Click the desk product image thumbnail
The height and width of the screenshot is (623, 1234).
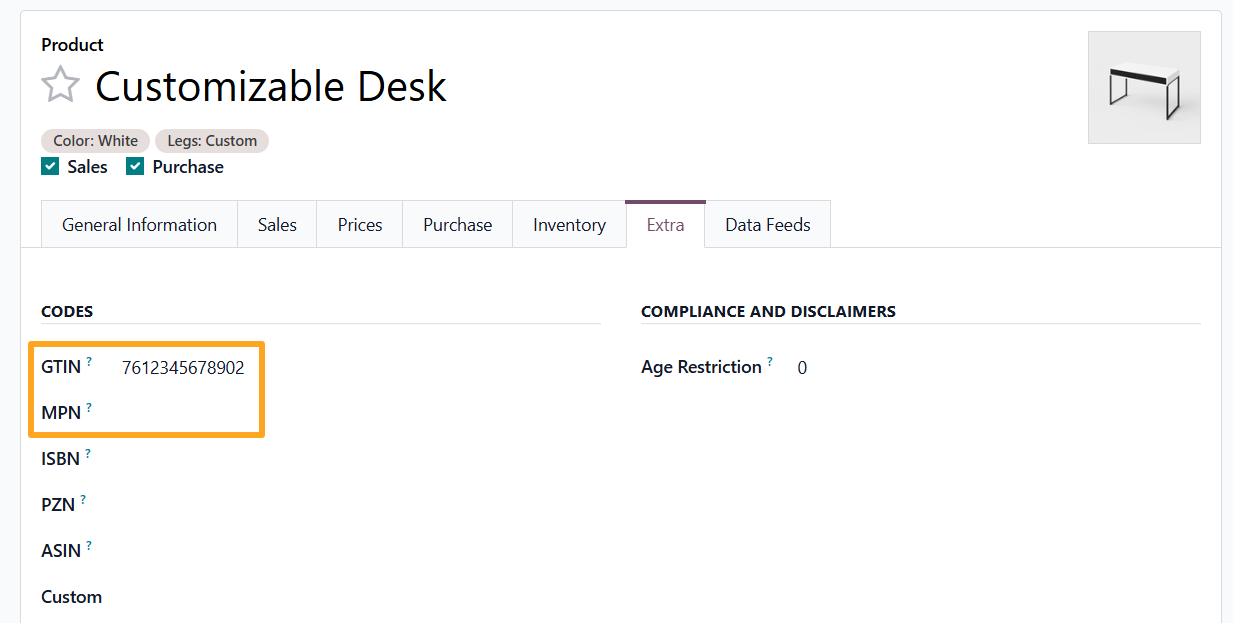click(x=1144, y=87)
